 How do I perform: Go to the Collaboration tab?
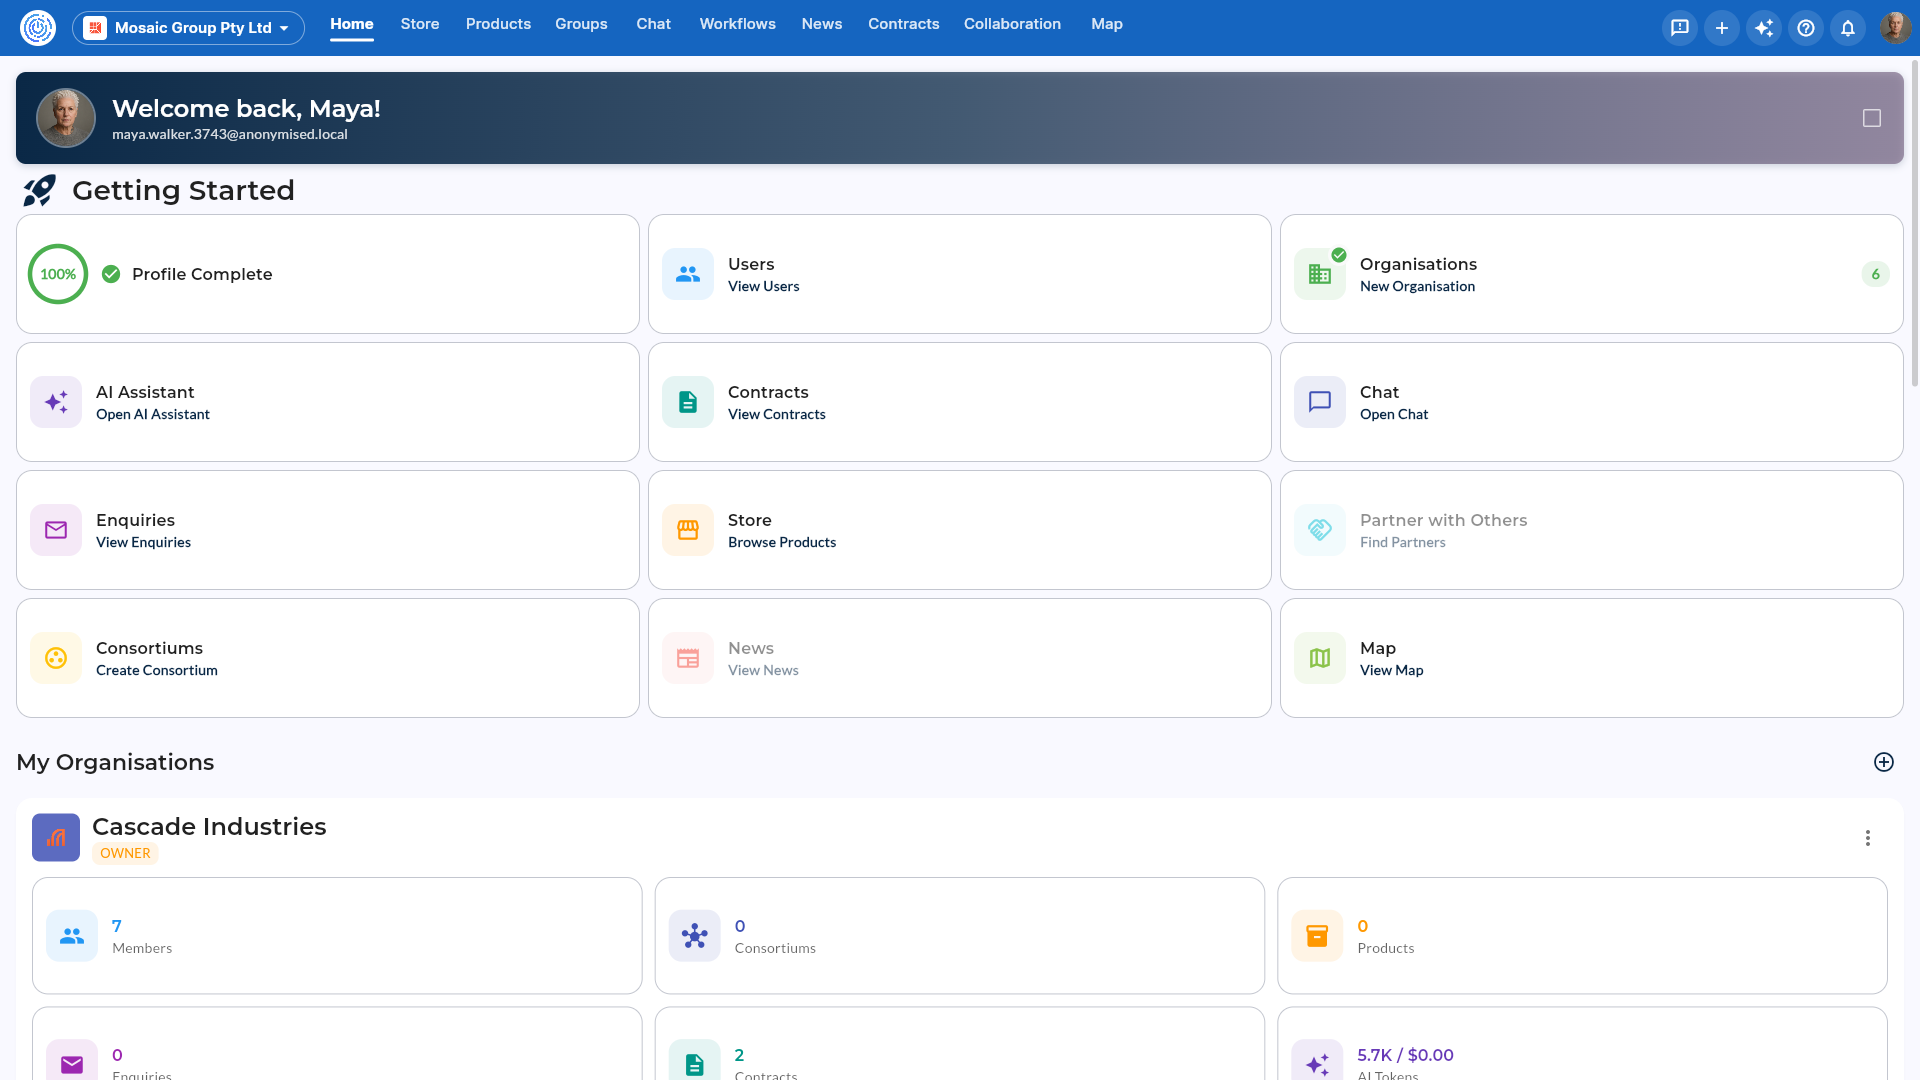1012,24
